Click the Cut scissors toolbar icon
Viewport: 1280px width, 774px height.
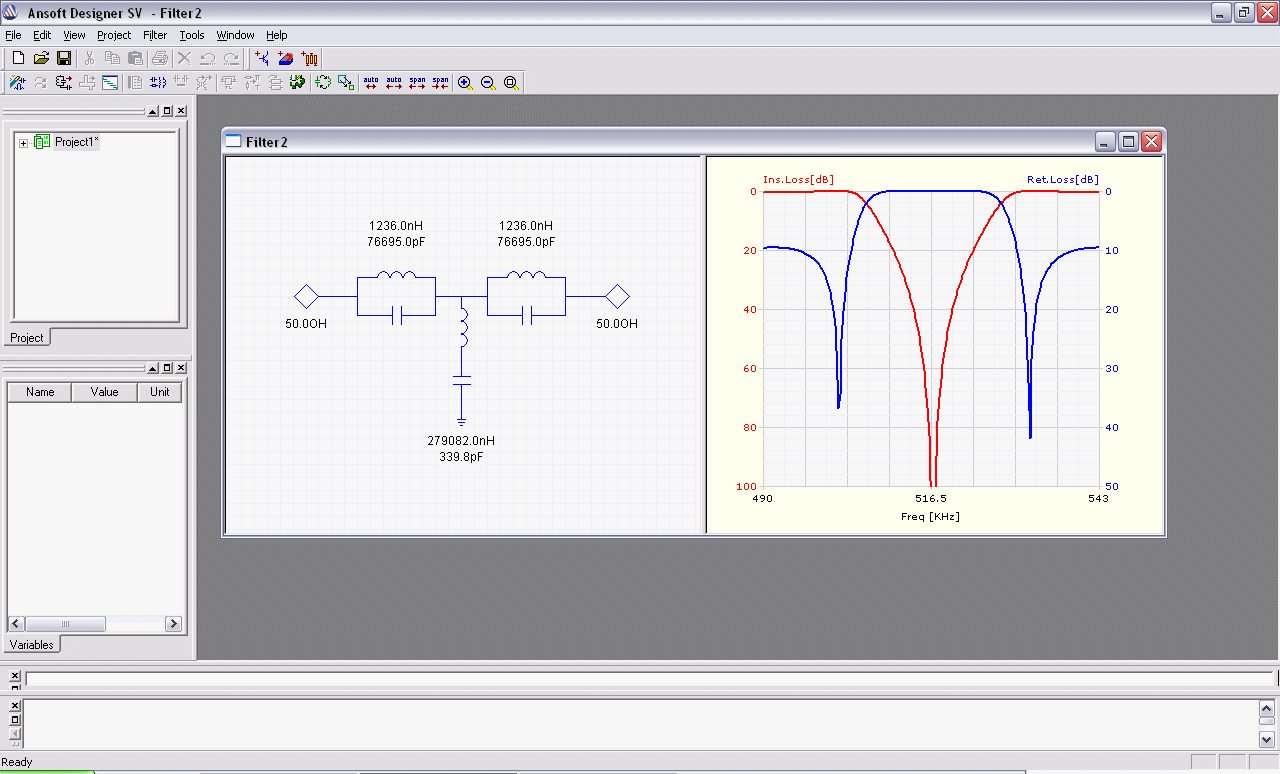tap(88, 58)
